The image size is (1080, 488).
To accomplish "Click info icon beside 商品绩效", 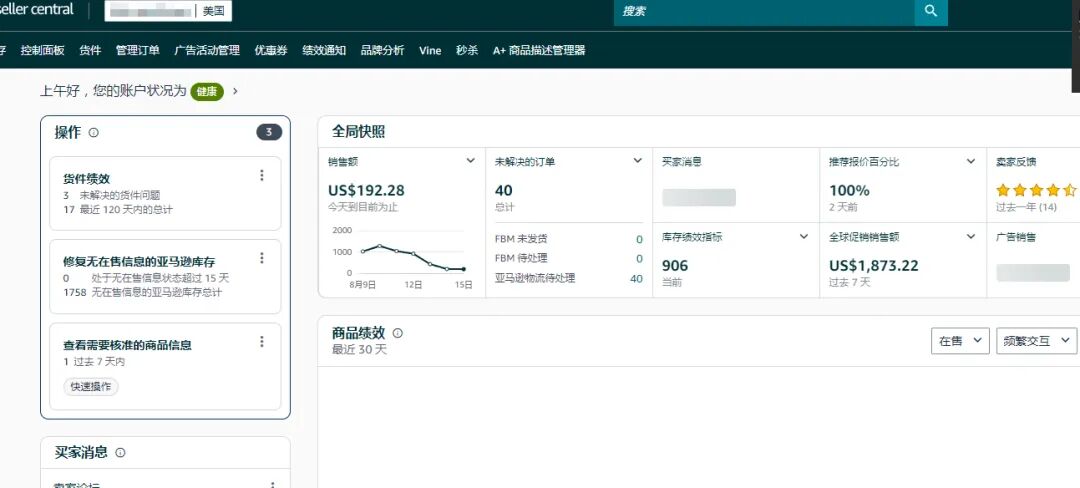I will click(397, 333).
